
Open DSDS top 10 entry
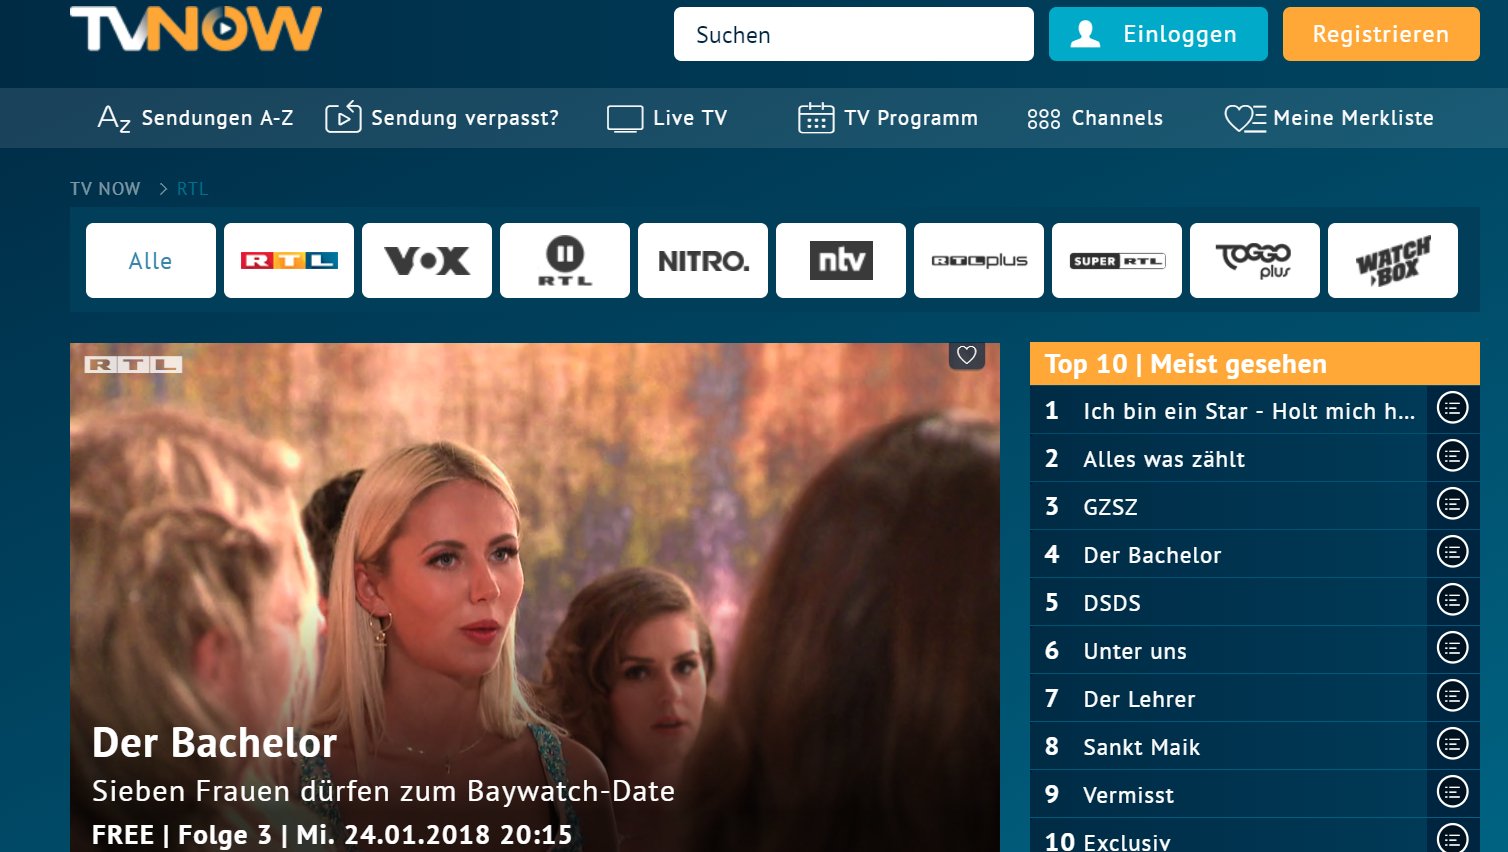pyautogui.click(x=1228, y=602)
